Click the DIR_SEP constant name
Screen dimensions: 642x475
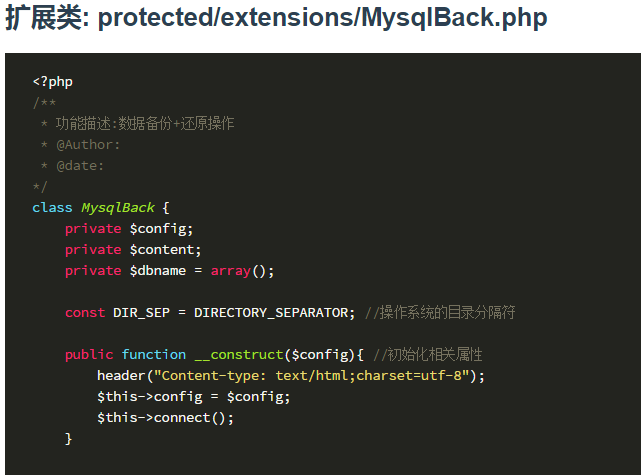pyautogui.click(x=141, y=313)
